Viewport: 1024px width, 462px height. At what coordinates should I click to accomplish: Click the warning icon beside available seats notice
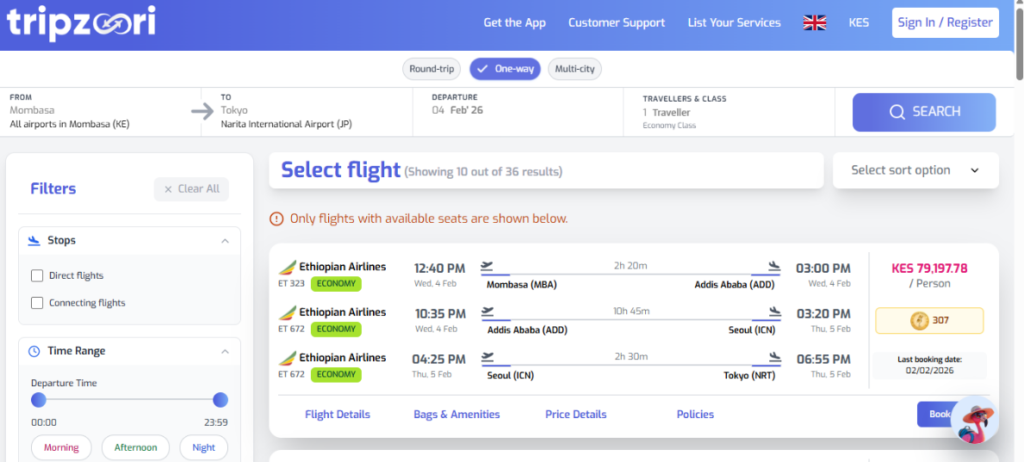[x=277, y=218]
